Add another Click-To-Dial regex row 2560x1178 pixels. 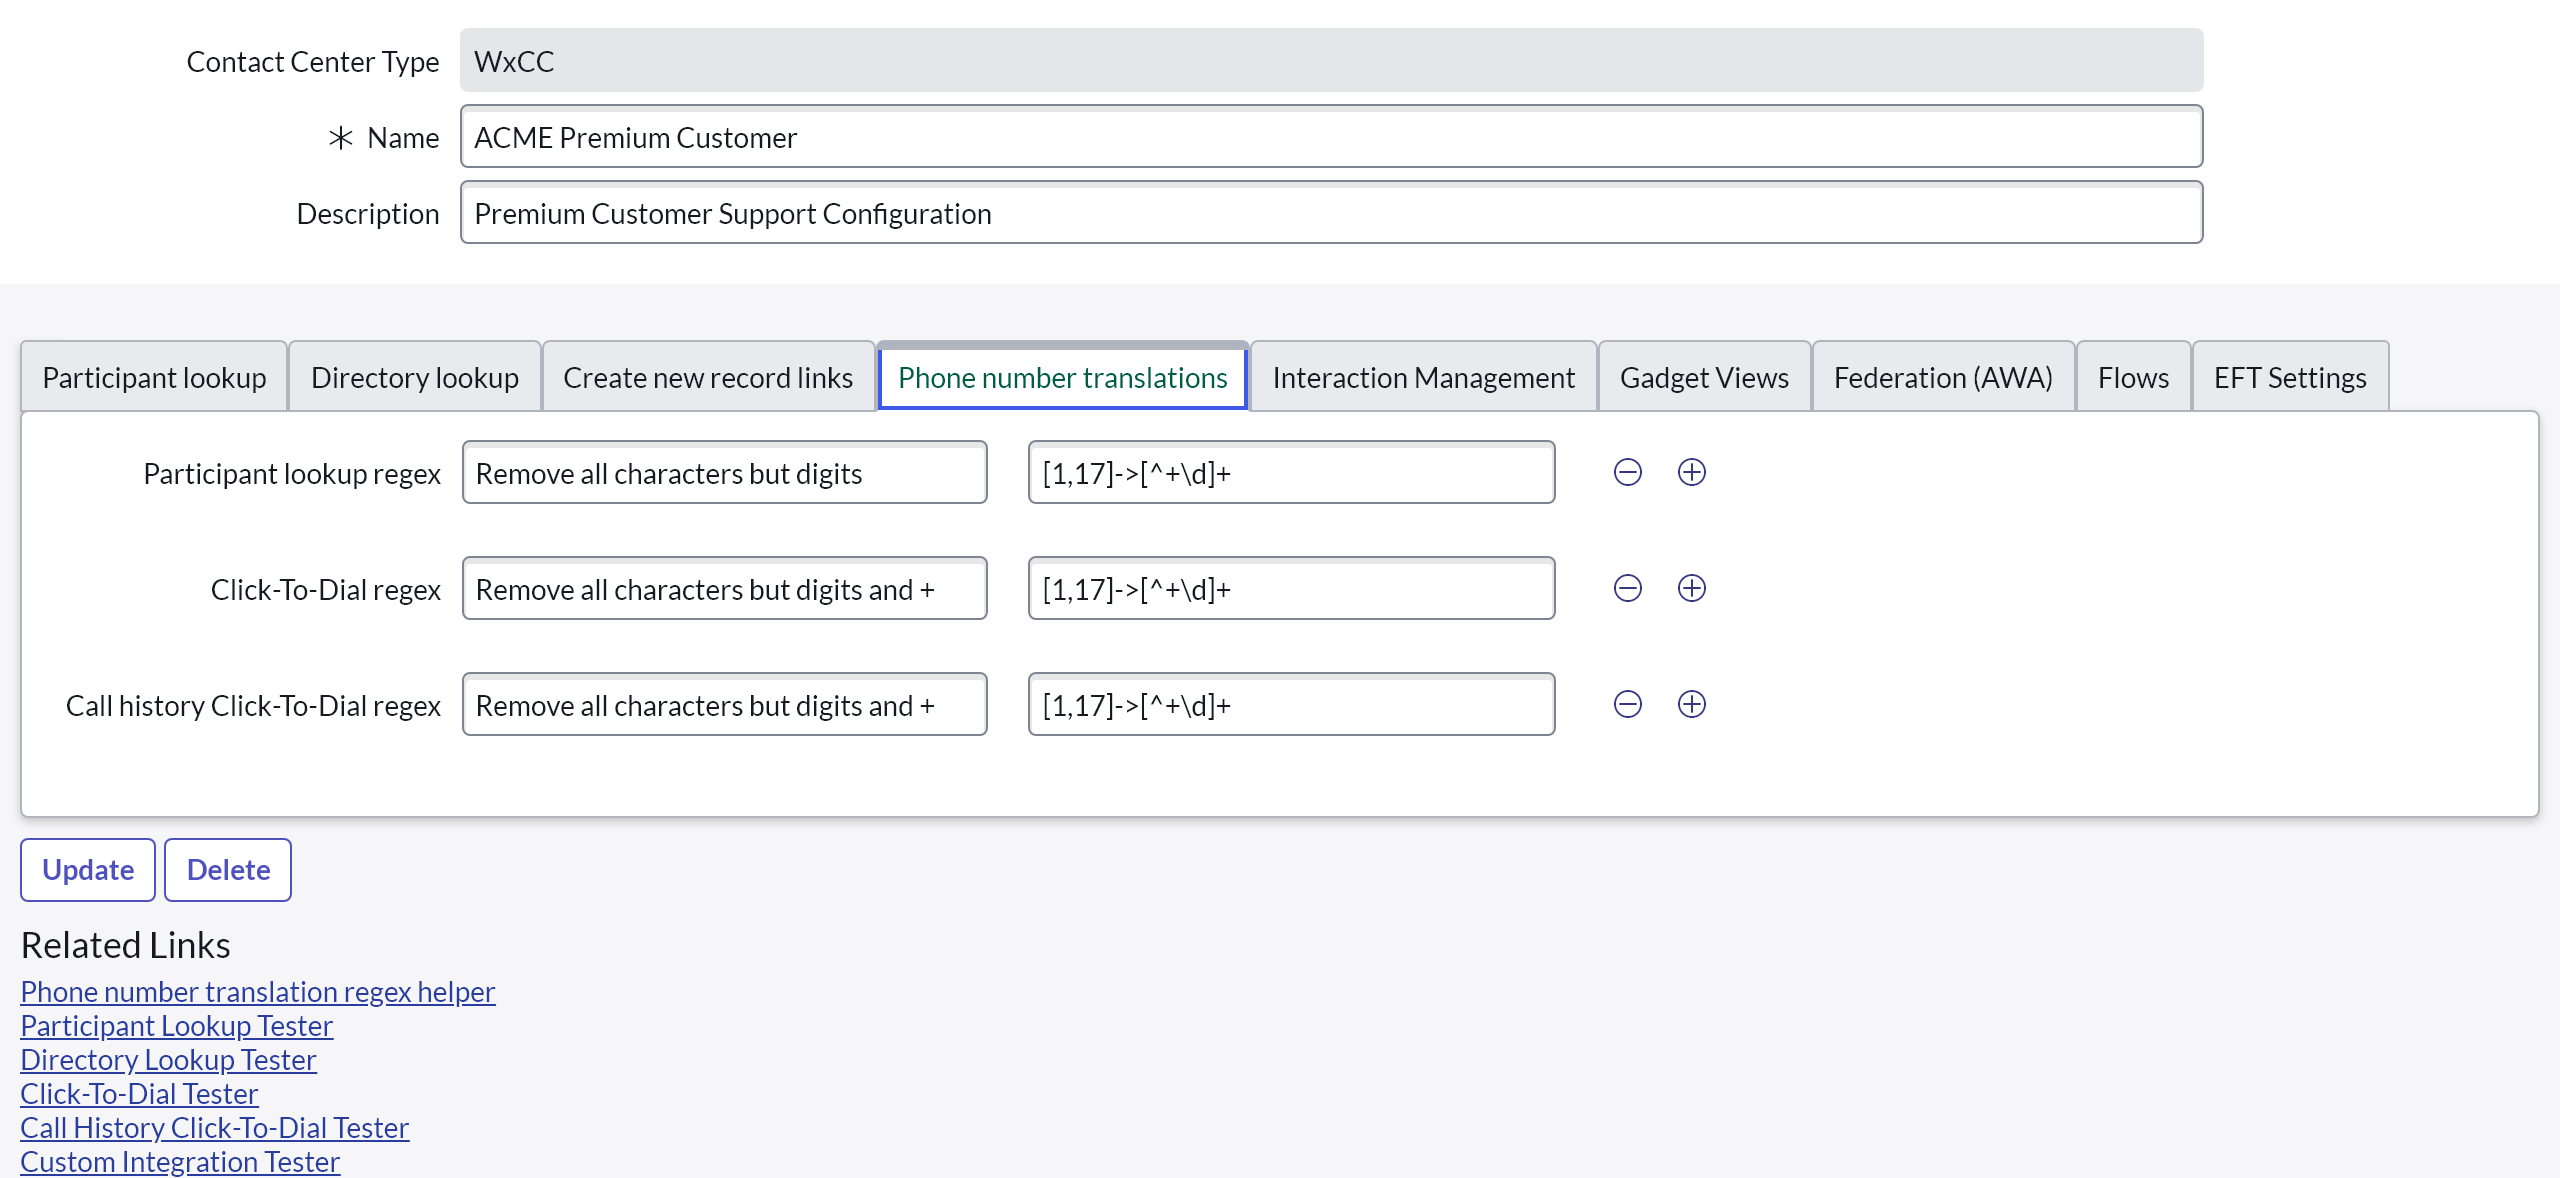pos(1691,588)
